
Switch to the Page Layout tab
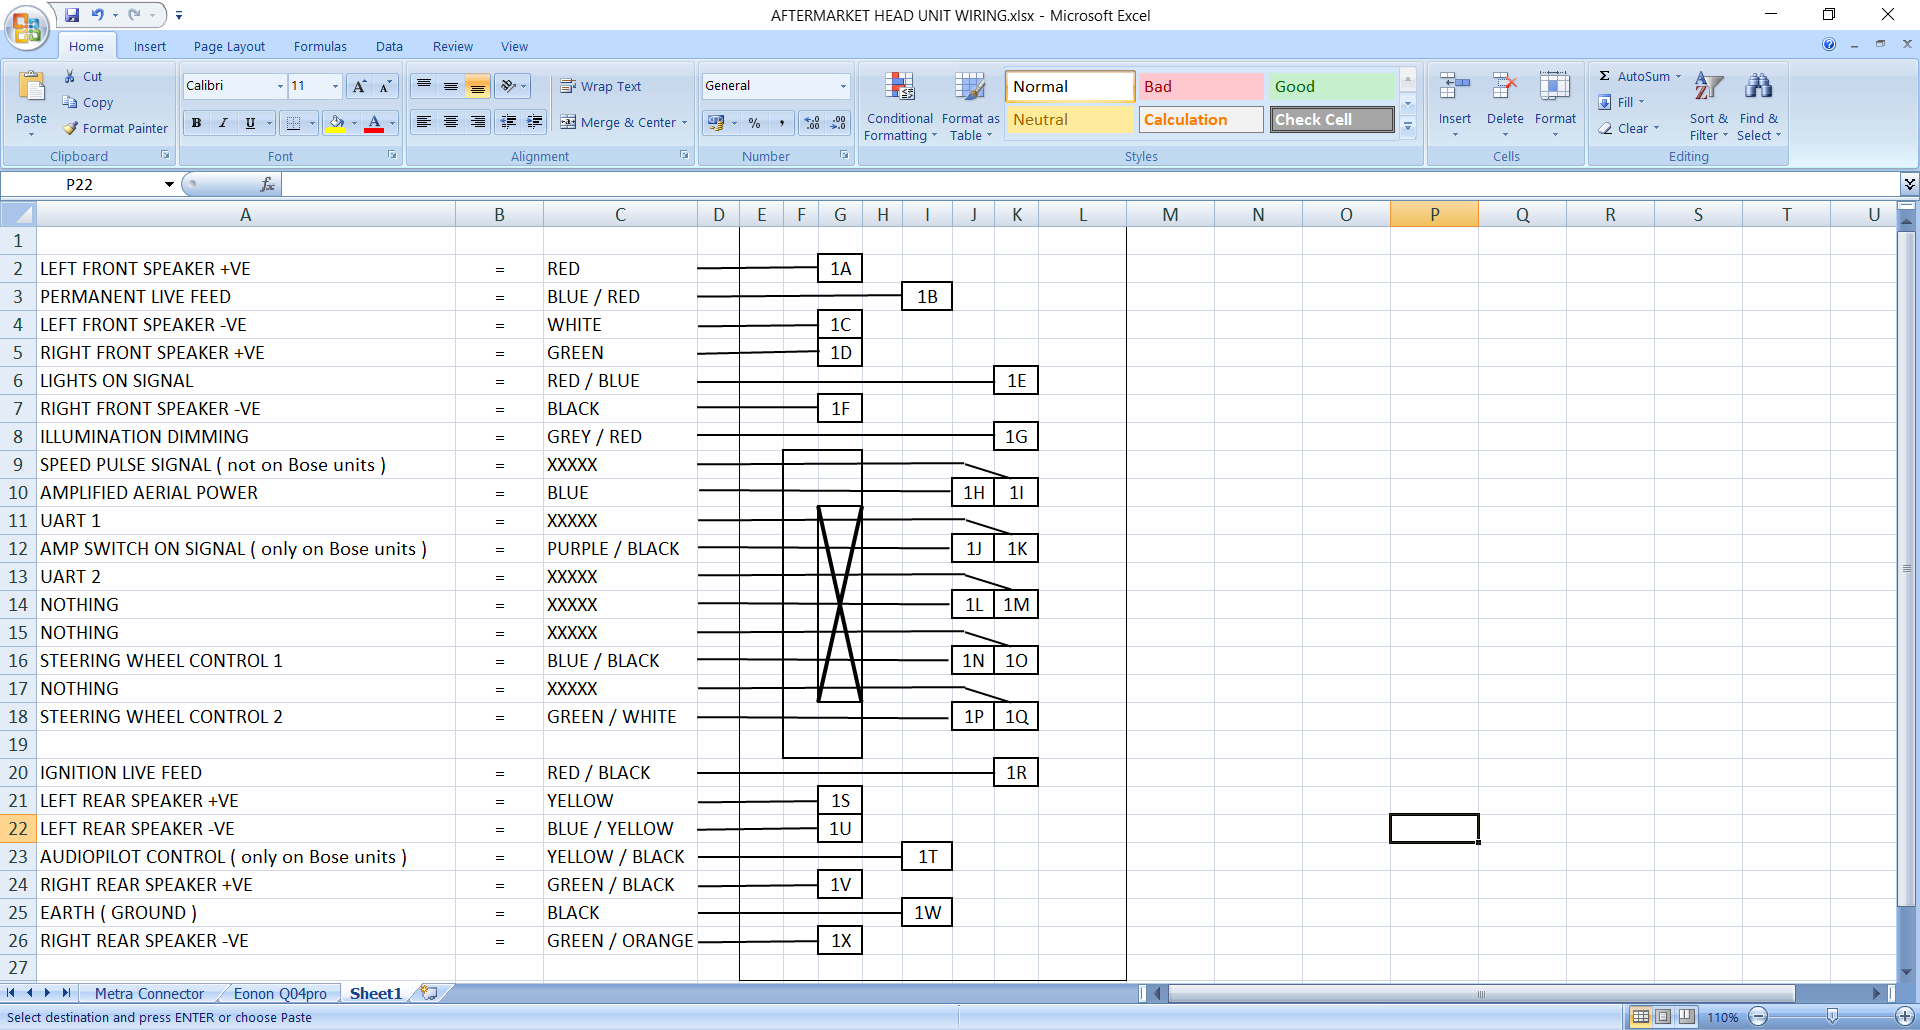click(229, 47)
